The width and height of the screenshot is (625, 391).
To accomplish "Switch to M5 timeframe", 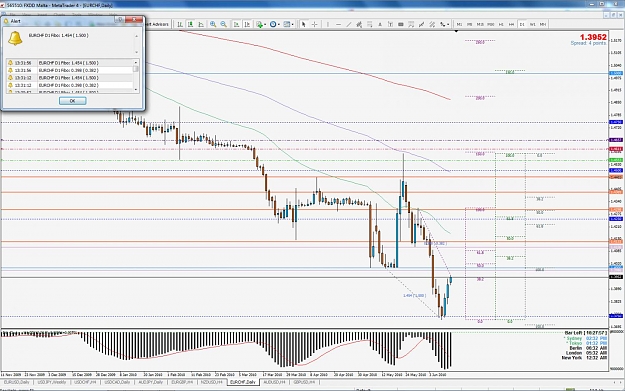I will pyautogui.click(x=470, y=24).
